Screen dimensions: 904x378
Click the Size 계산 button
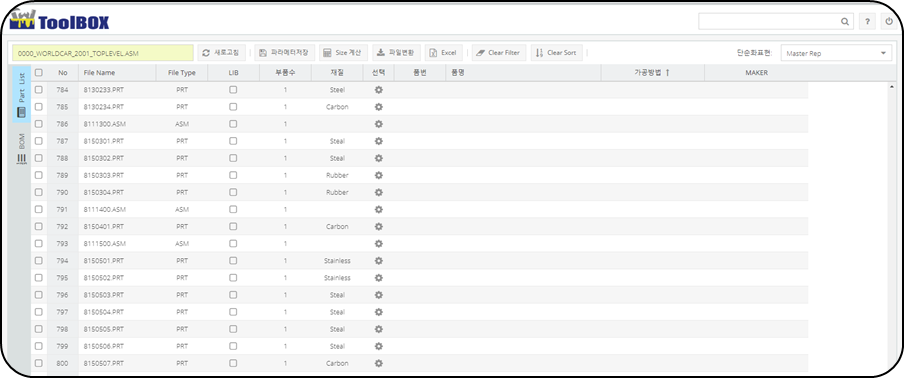click(x=343, y=52)
